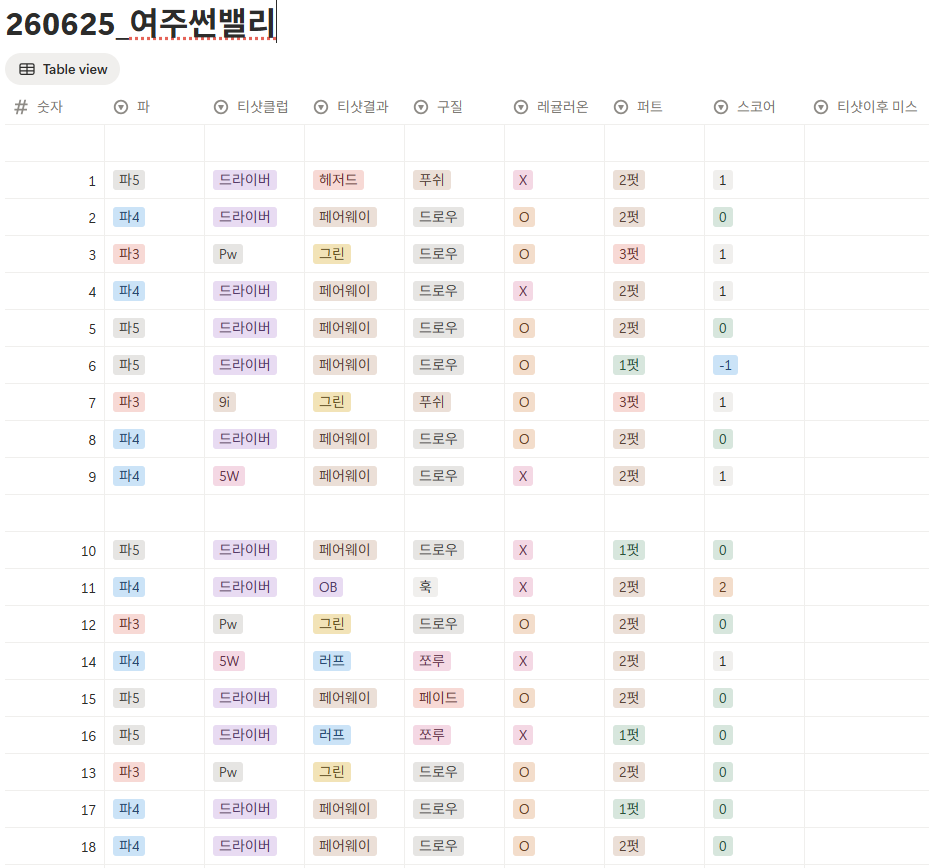Click the 파3 tag in row 13
Screen dimensions: 929x868
click(x=129, y=772)
